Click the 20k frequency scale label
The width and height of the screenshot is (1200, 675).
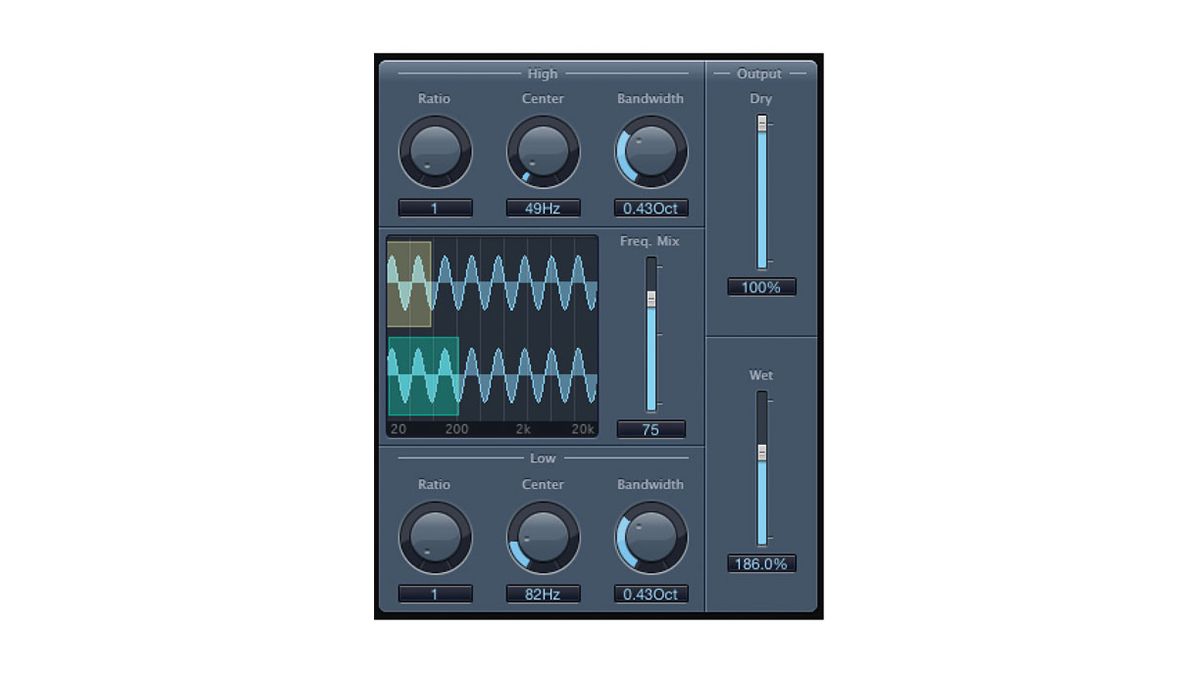(583, 428)
